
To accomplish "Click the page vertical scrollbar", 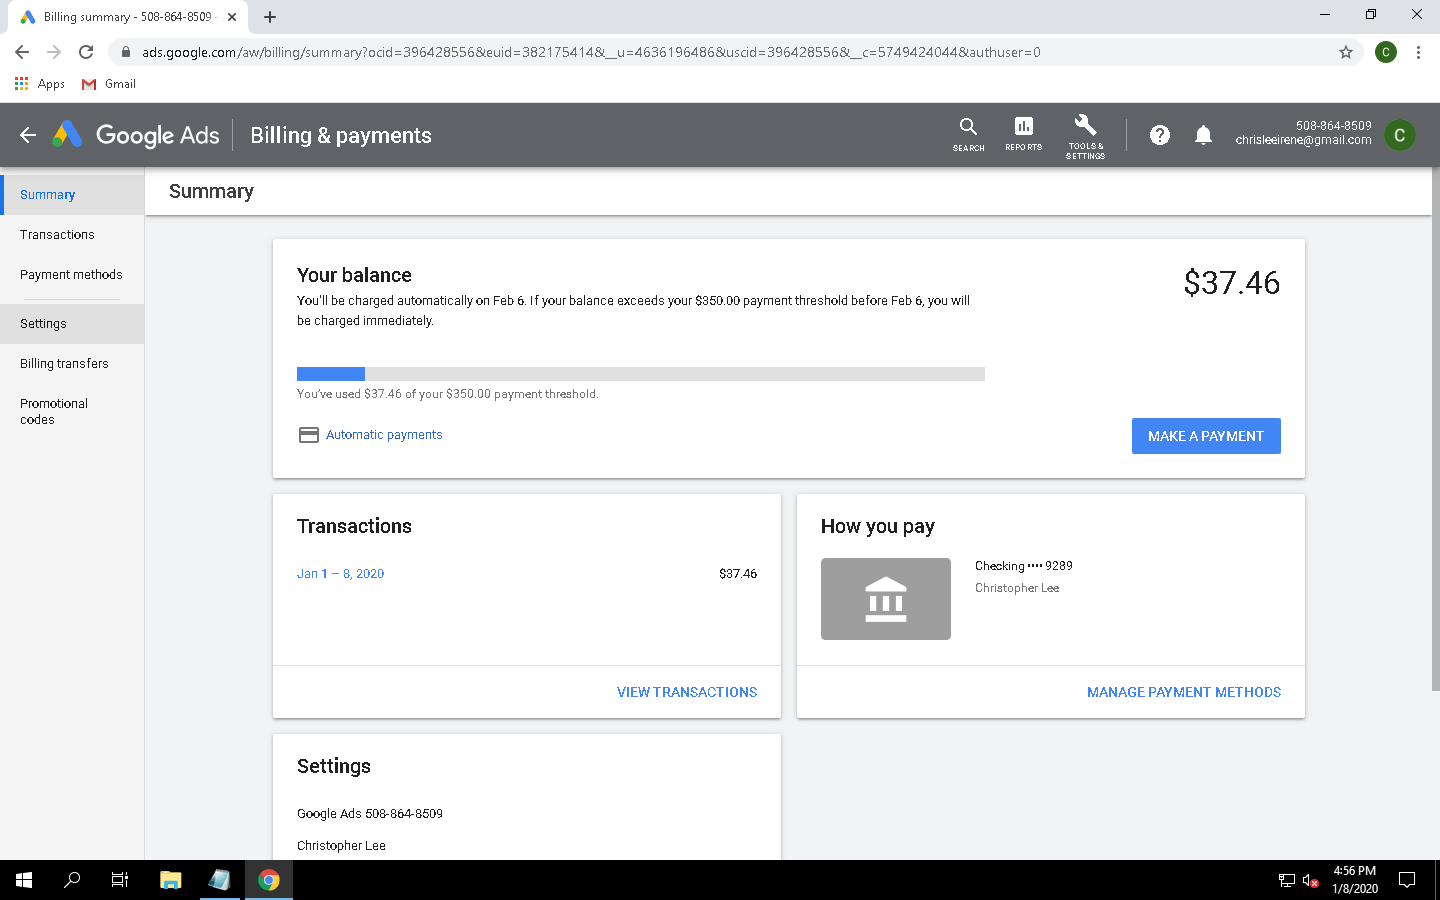I will 1435,430.
